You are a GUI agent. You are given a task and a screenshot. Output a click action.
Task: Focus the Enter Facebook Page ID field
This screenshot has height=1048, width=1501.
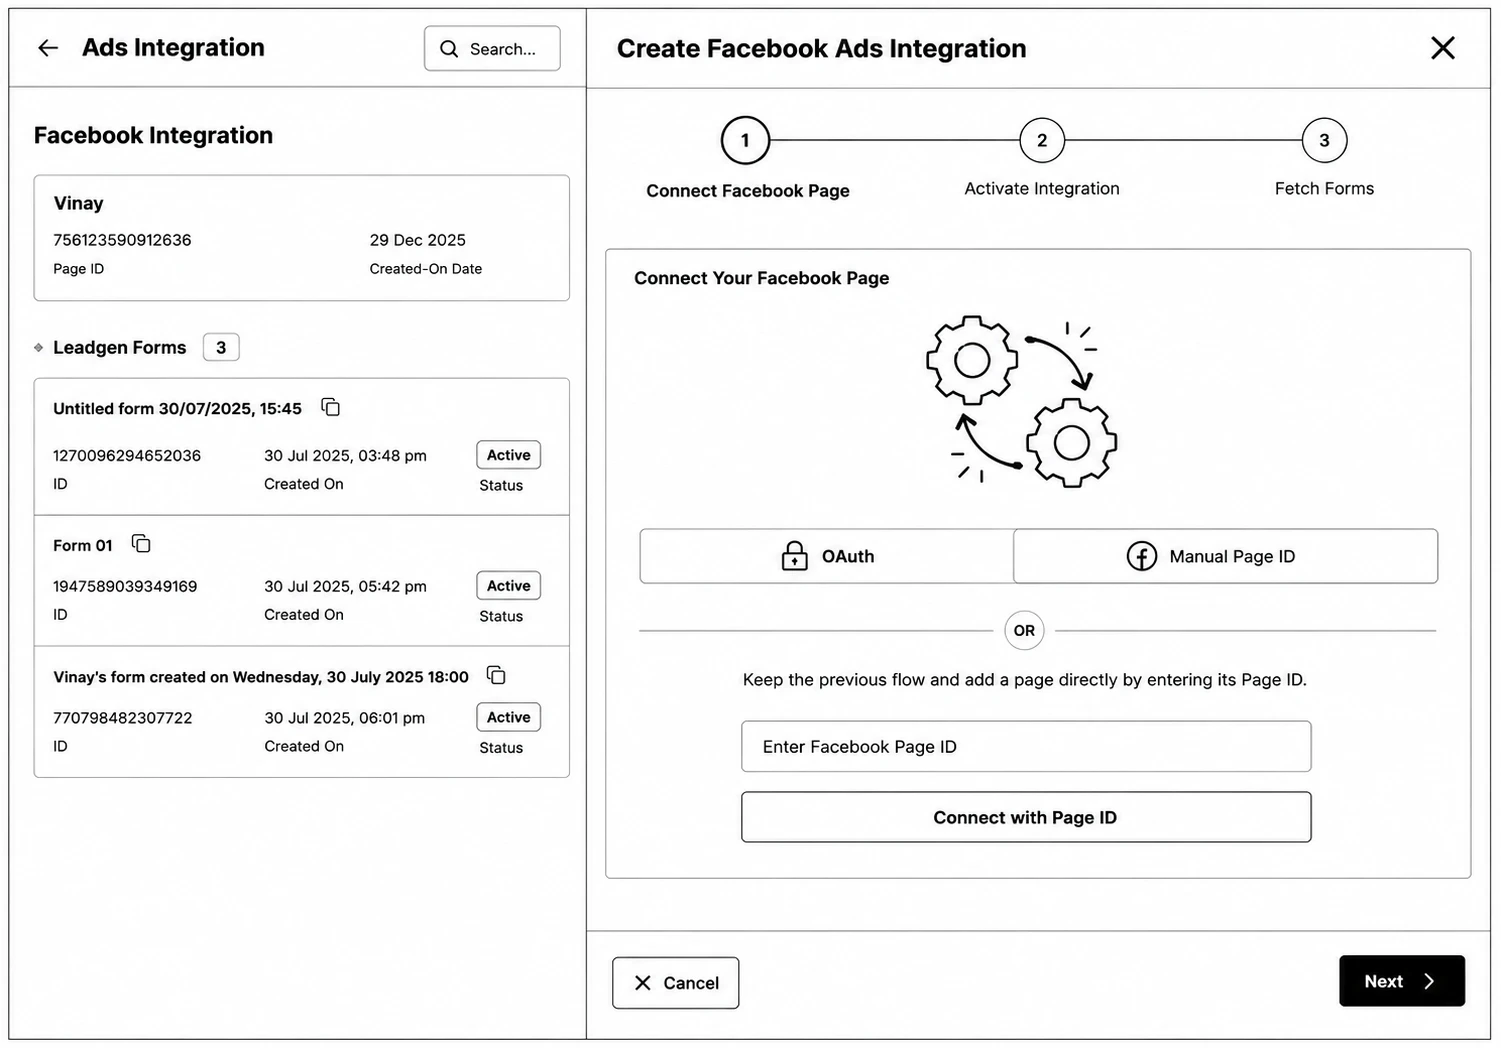tap(1026, 746)
